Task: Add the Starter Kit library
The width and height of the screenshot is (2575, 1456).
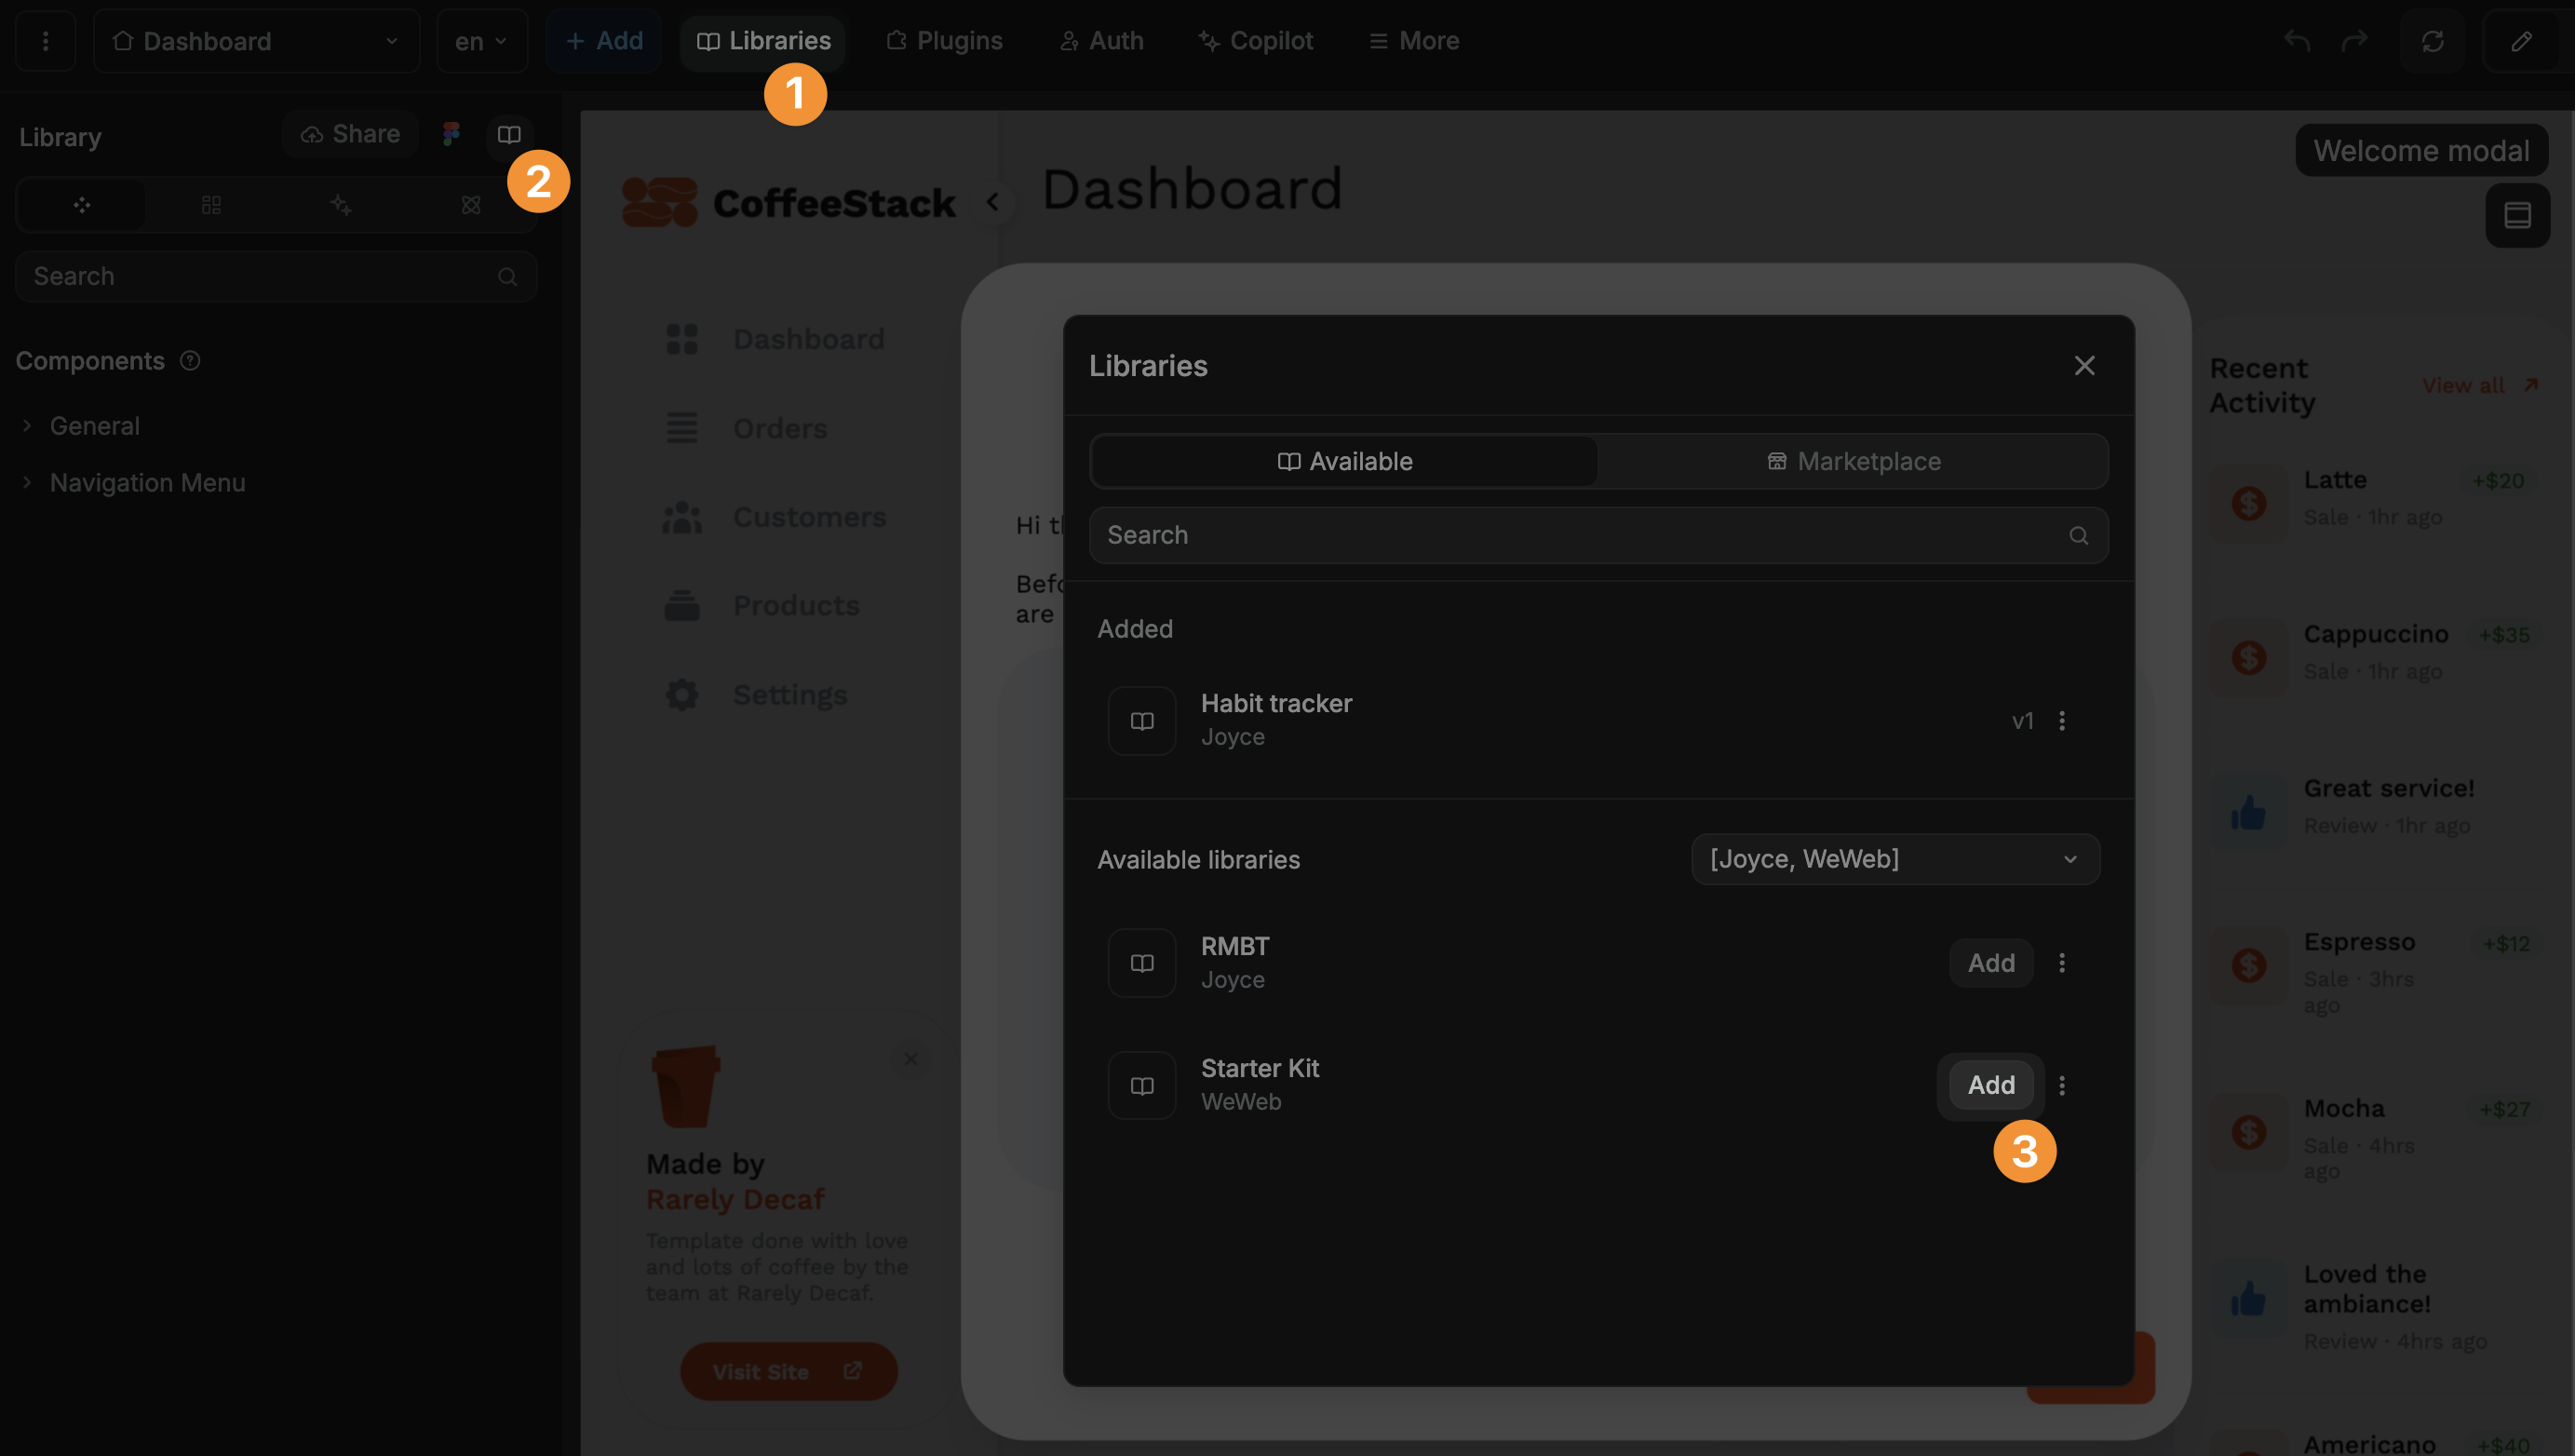Action: click(1990, 1084)
